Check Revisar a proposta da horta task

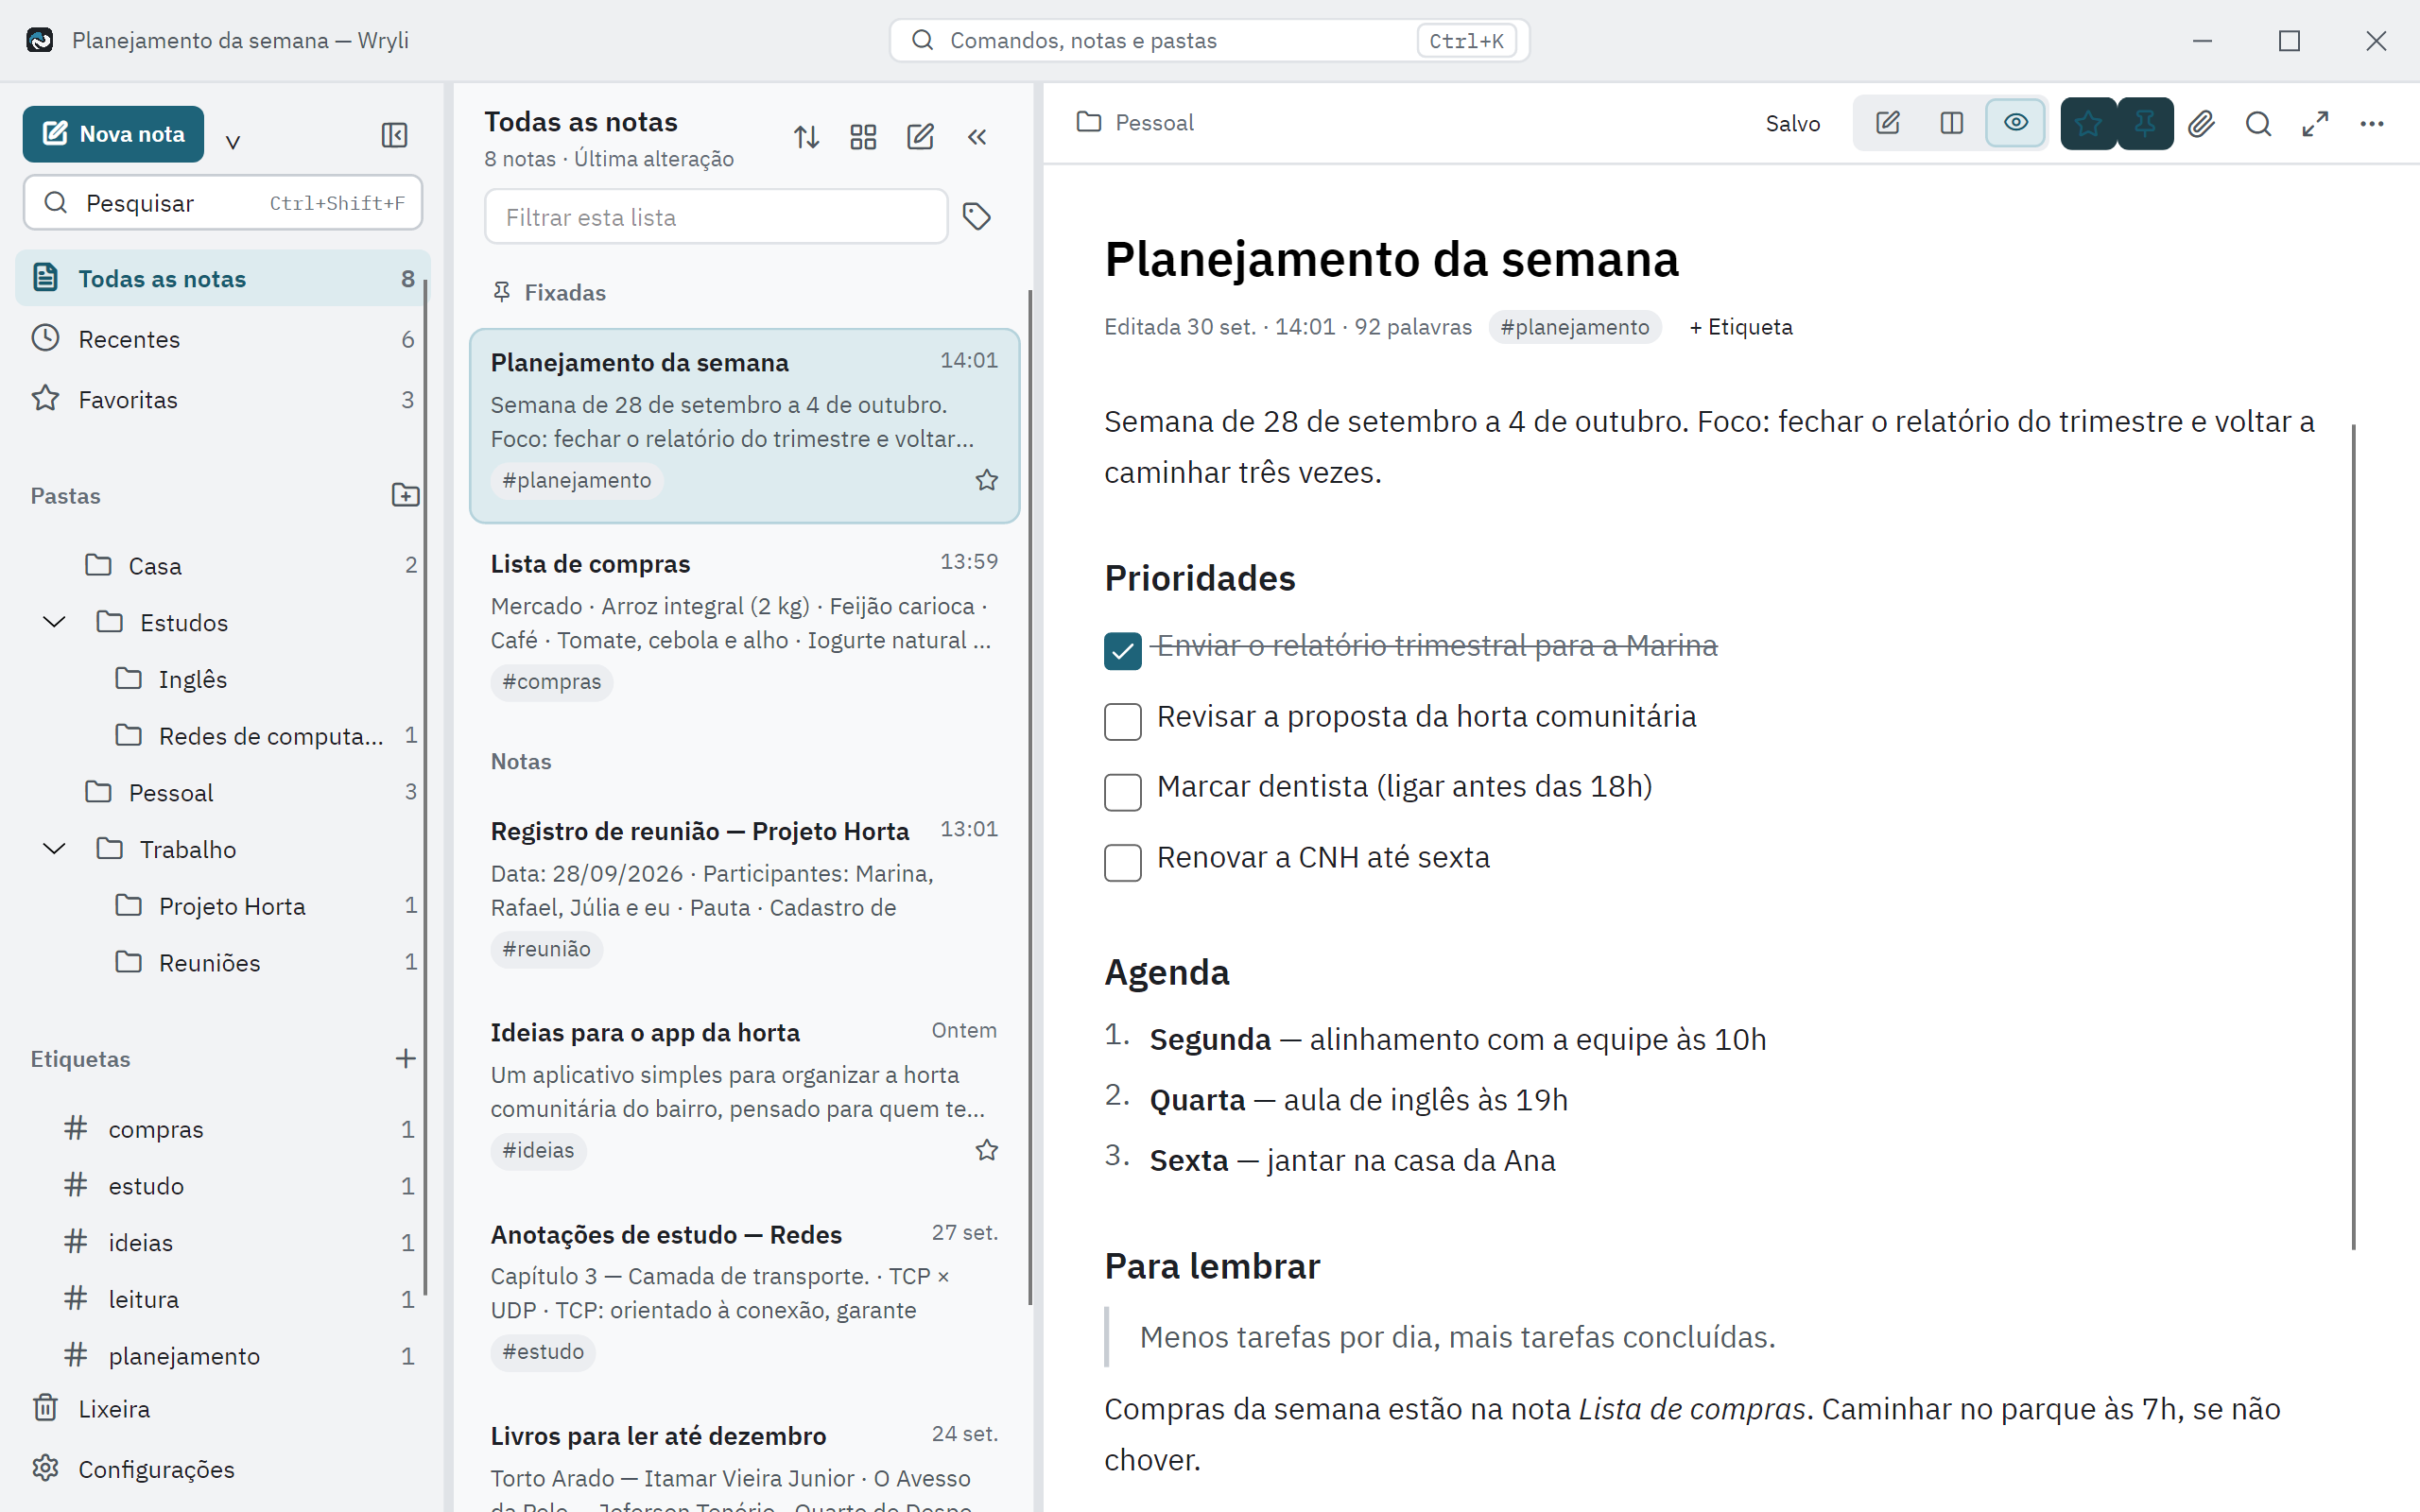pos(1122,721)
